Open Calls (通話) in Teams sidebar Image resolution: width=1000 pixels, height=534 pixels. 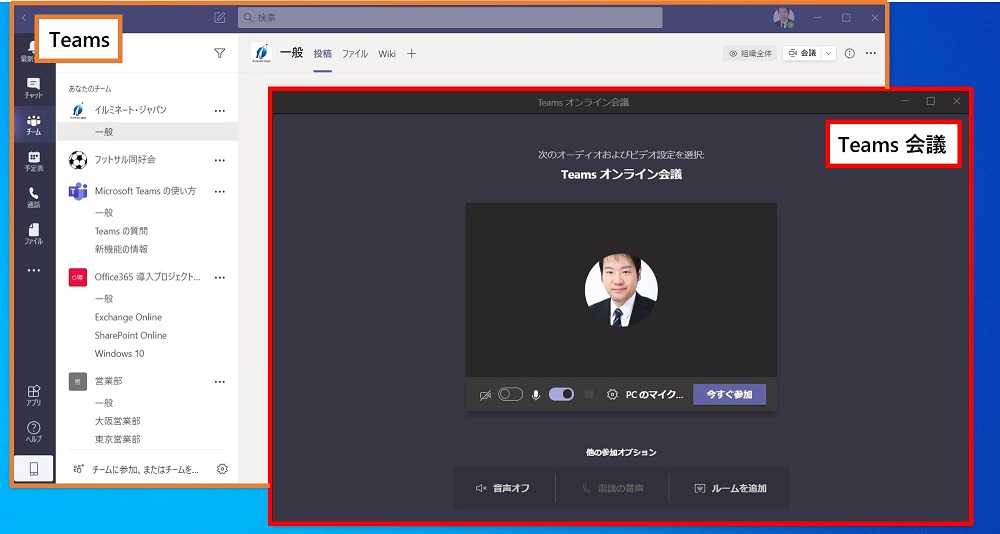click(34, 198)
